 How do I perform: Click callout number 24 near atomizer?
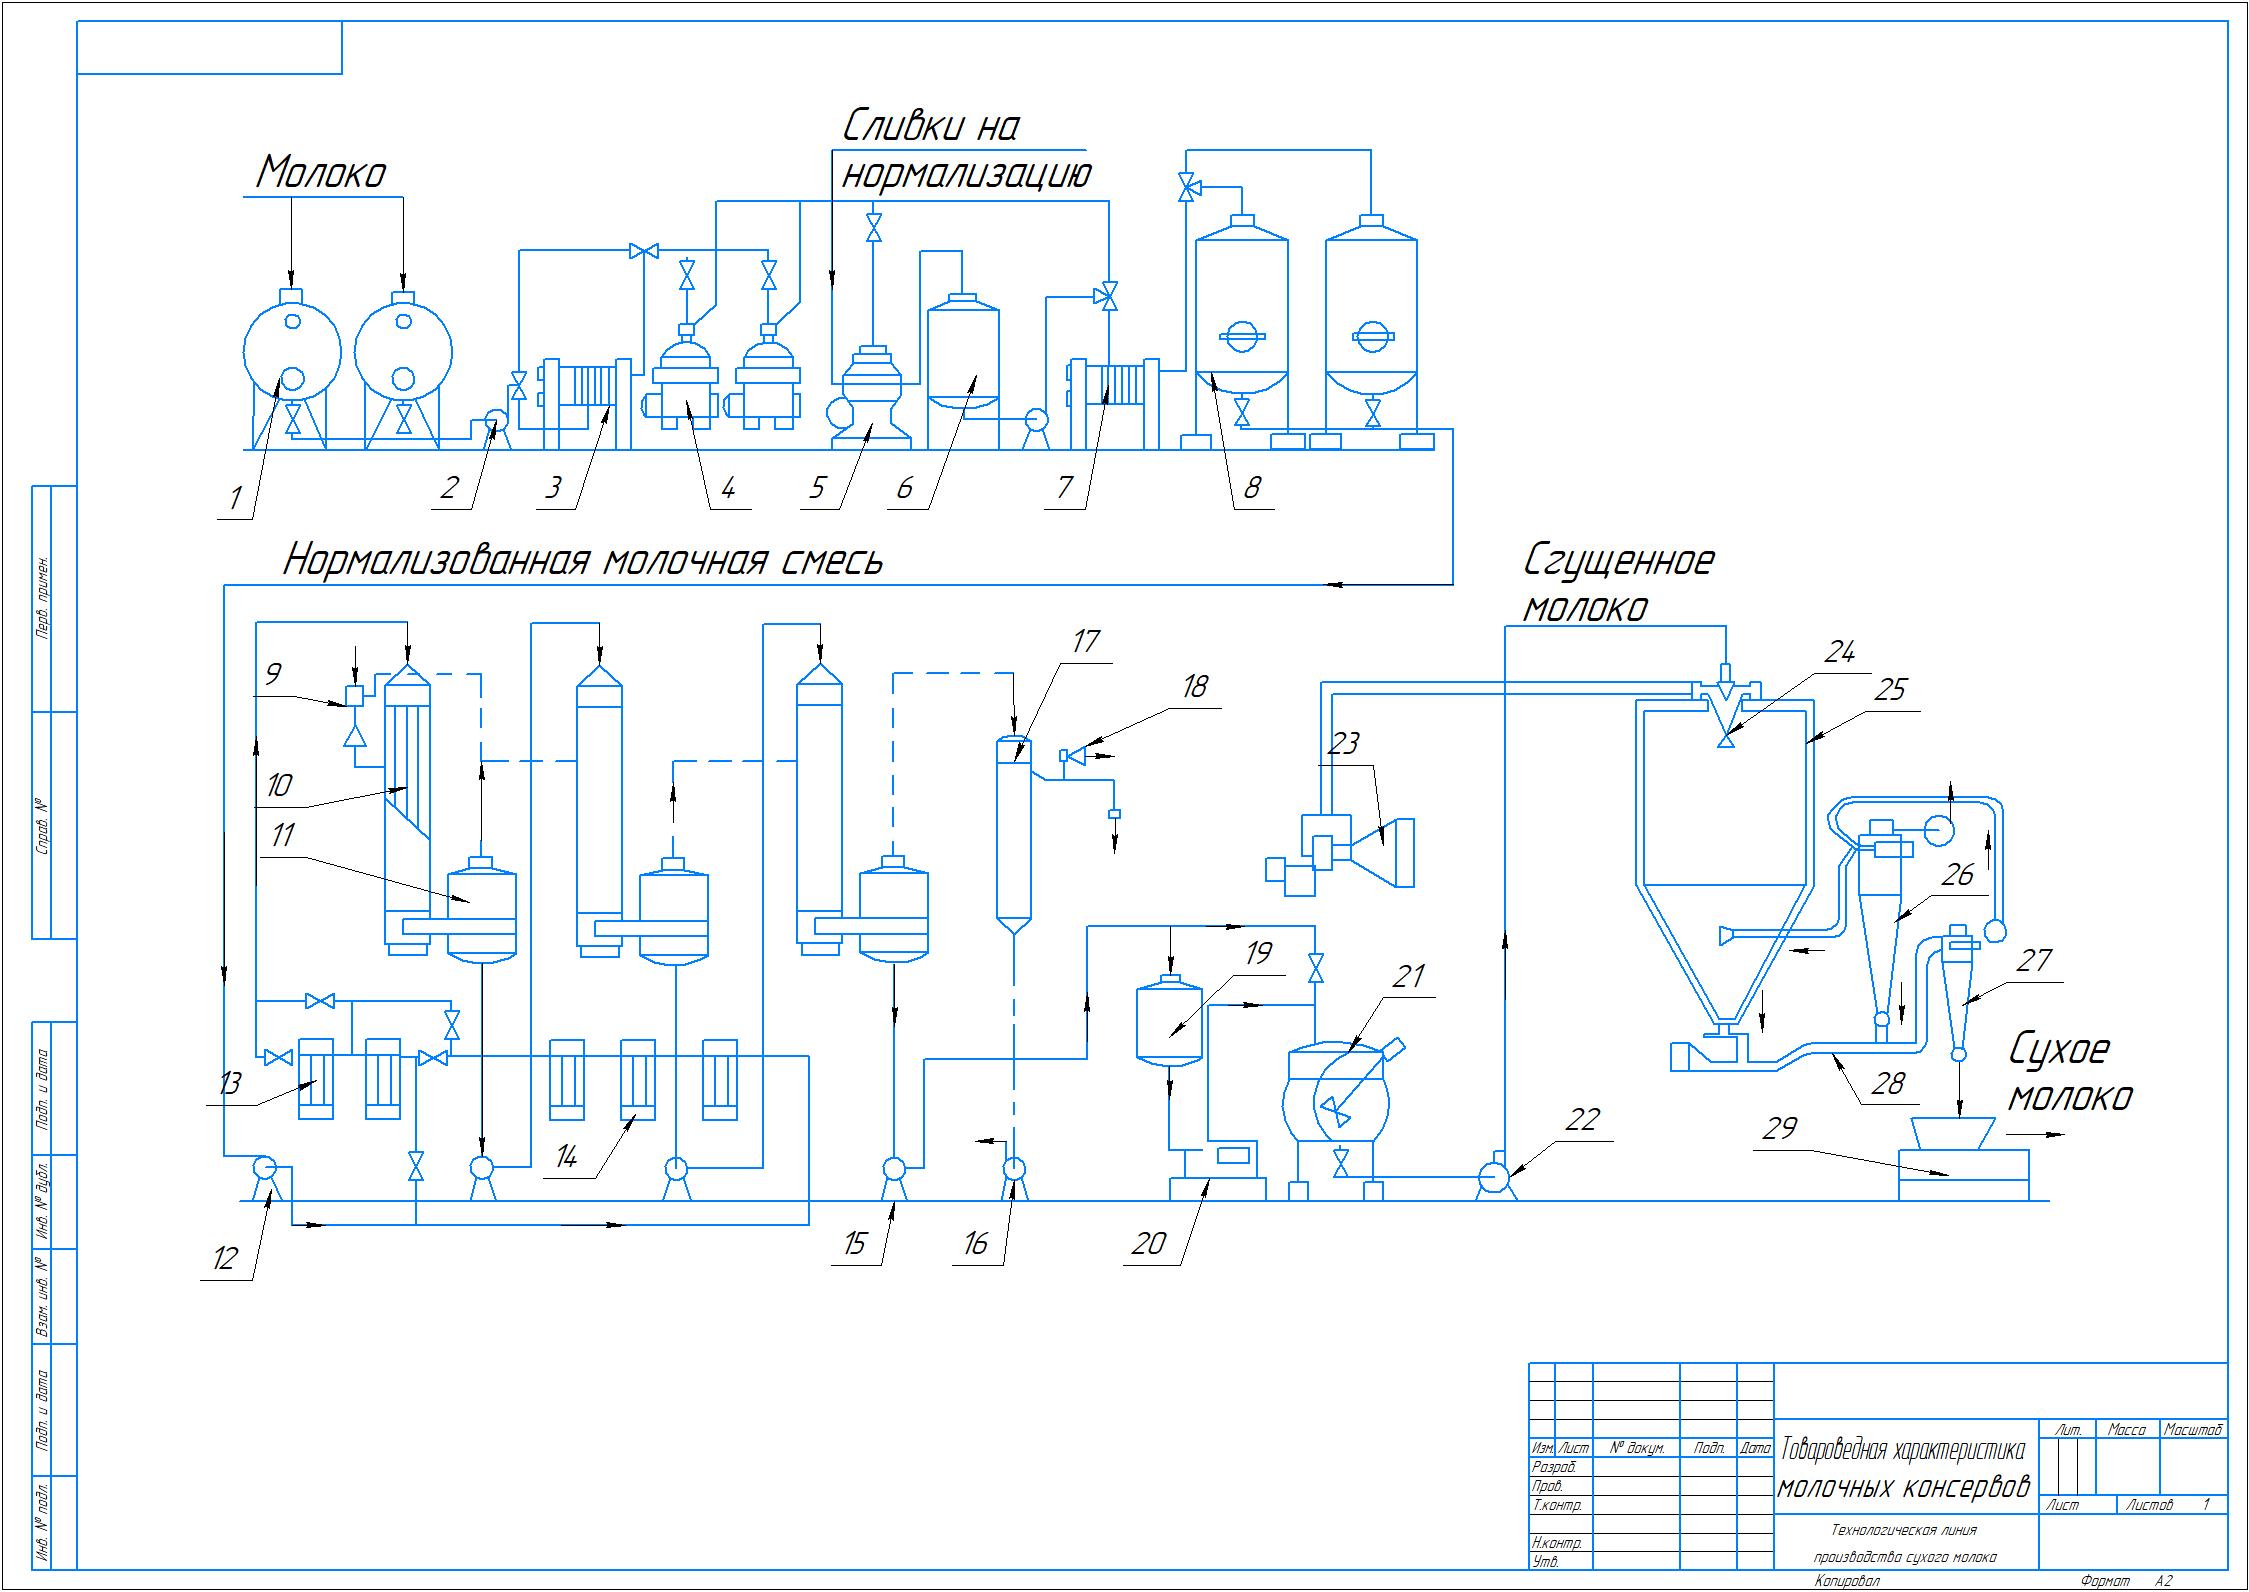tap(1839, 652)
